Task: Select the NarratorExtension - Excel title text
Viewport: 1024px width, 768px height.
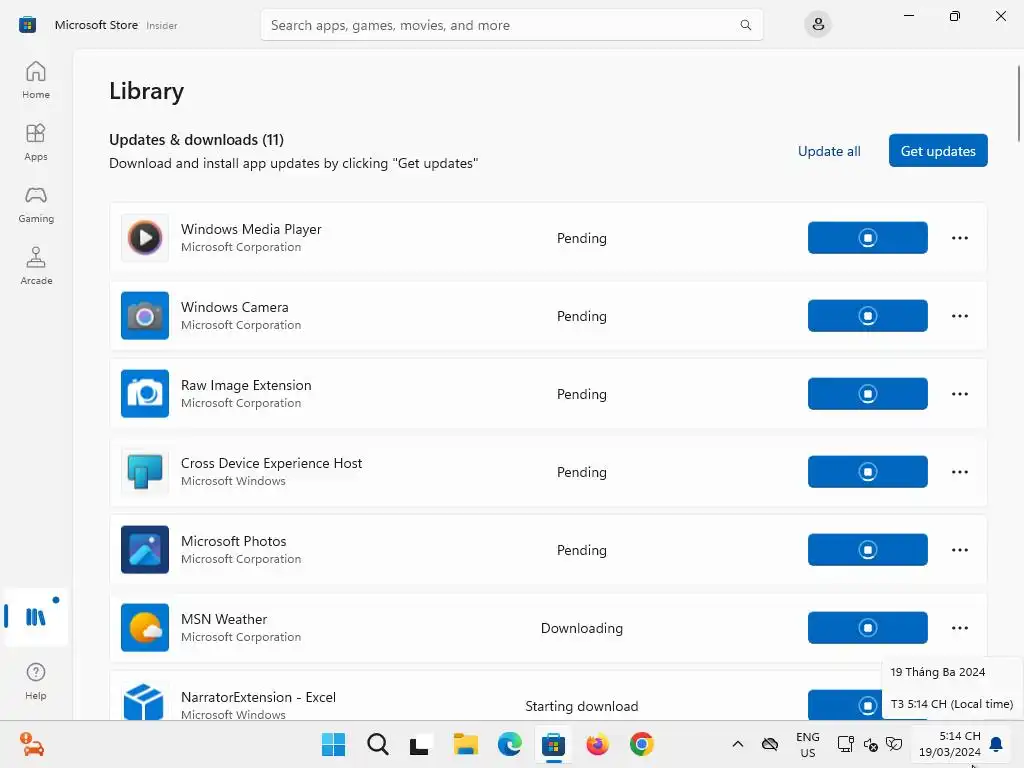Action: [258, 697]
